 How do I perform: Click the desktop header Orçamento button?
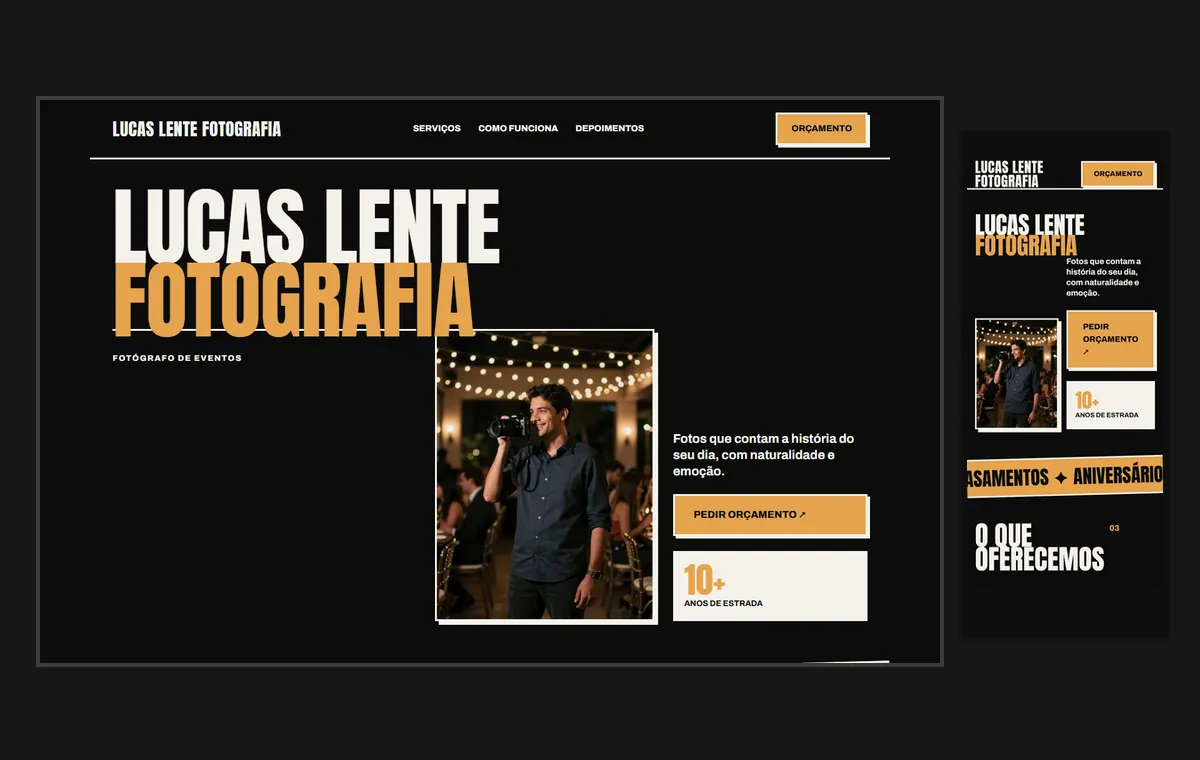(821, 128)
